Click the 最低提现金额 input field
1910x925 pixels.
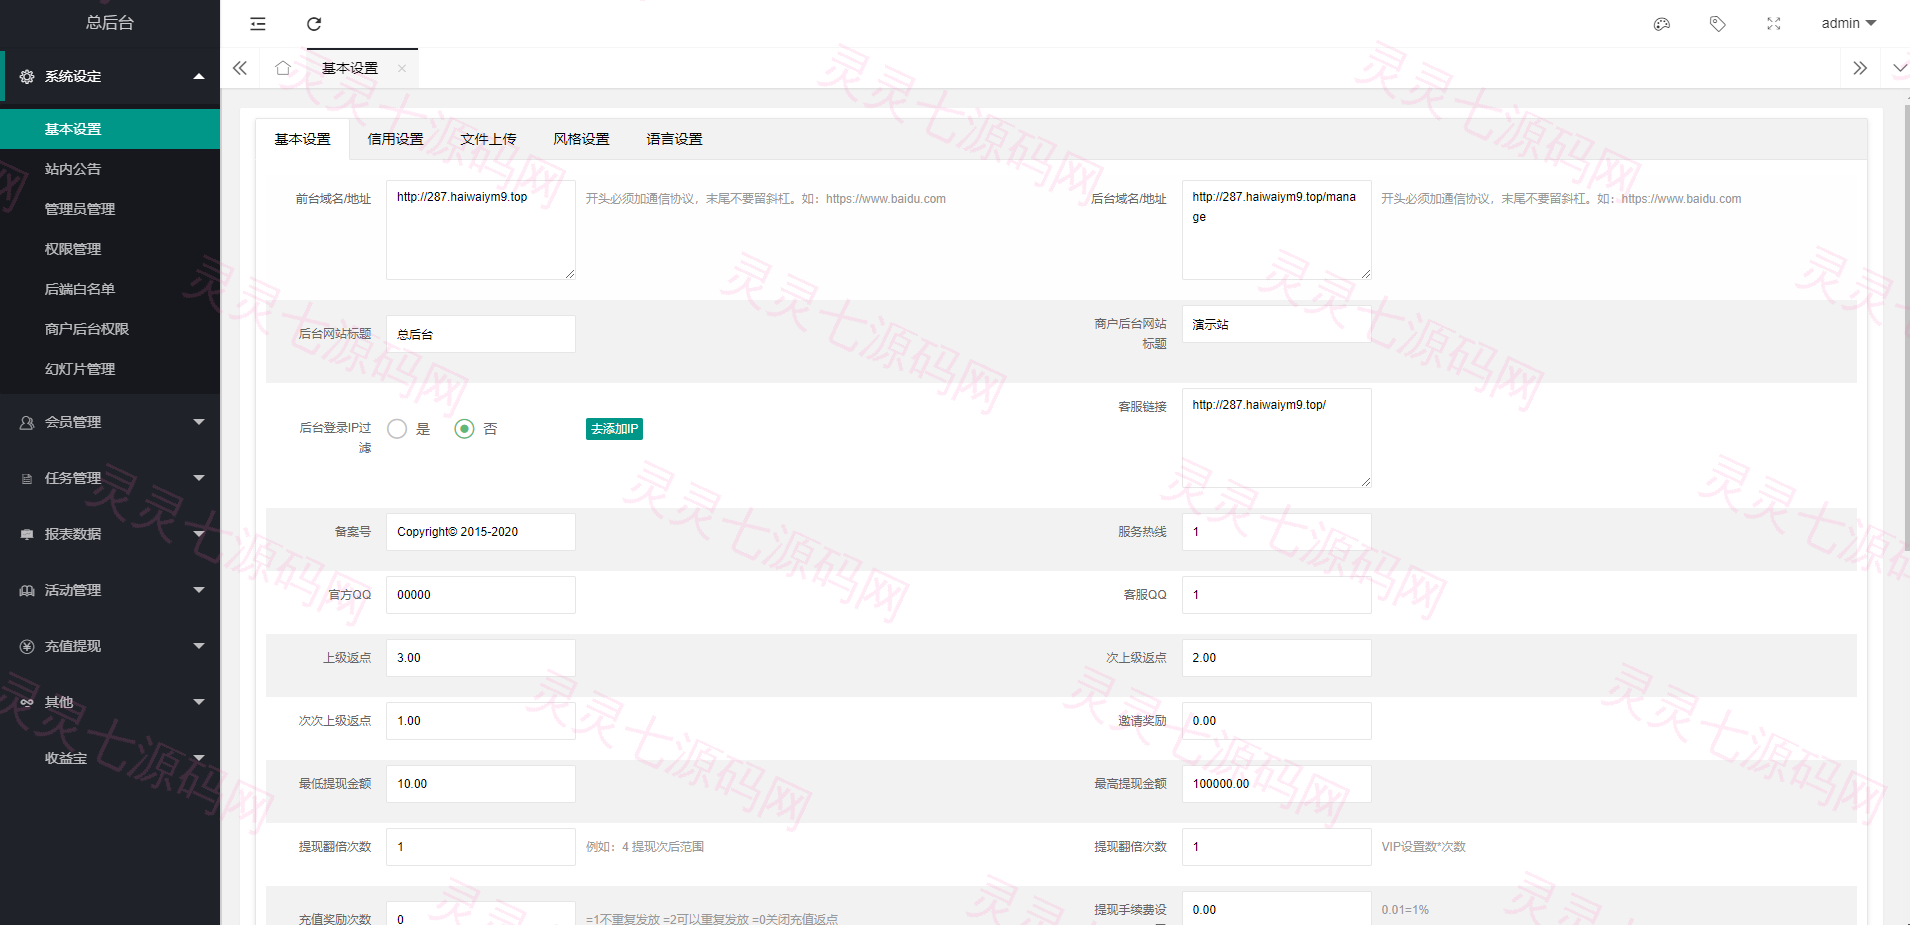(x=481, y=784)
